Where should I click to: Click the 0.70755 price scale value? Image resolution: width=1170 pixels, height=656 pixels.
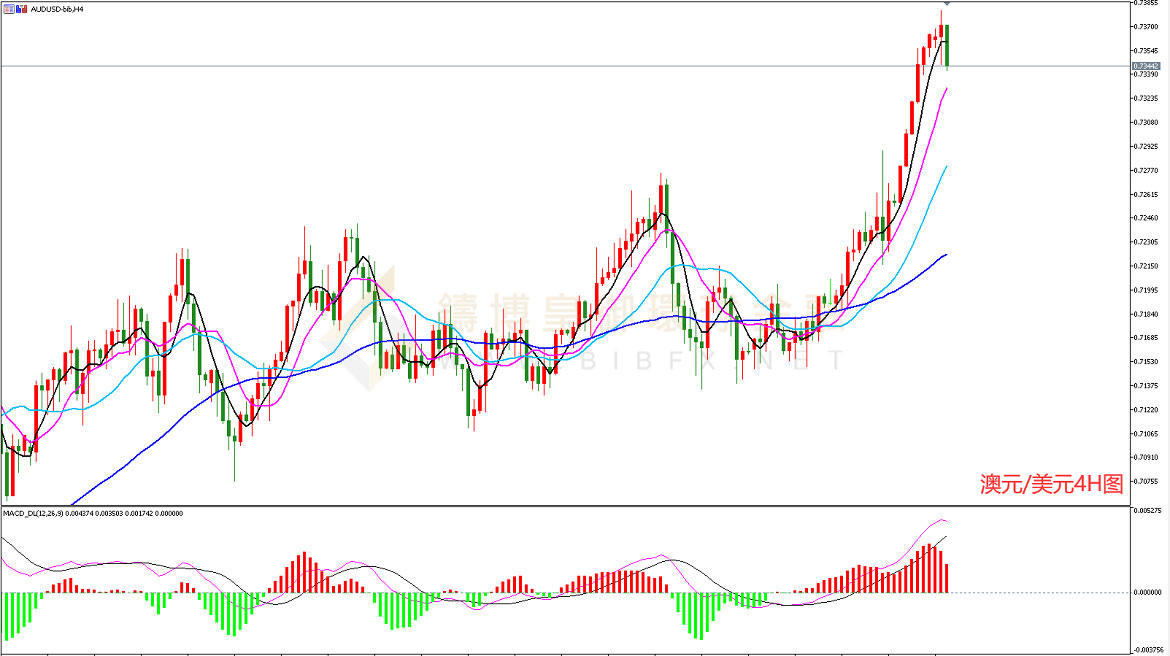(1147, 482)
